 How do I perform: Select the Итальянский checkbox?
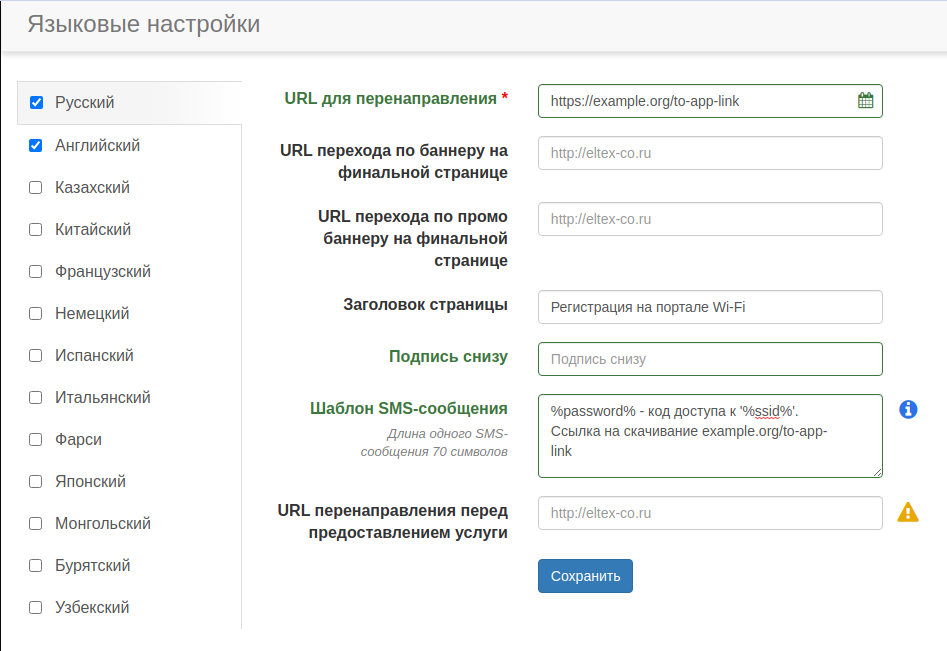(x=36, y=398)
